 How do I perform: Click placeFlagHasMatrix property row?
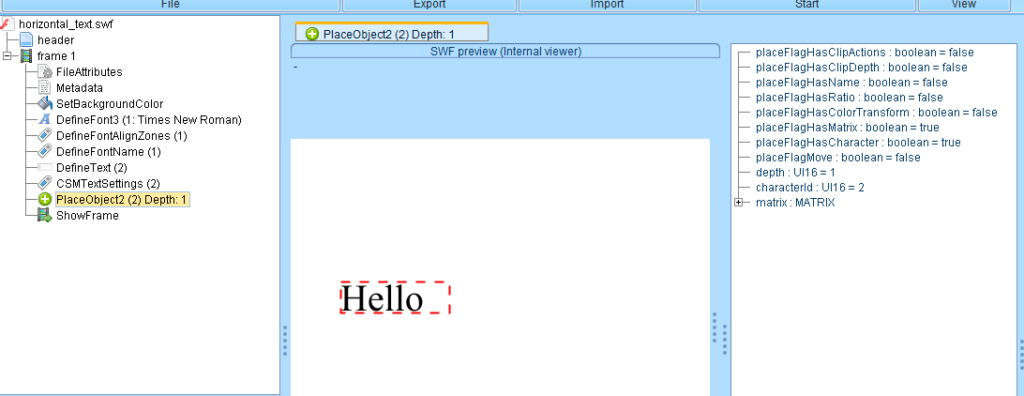(x=847, y=127)
